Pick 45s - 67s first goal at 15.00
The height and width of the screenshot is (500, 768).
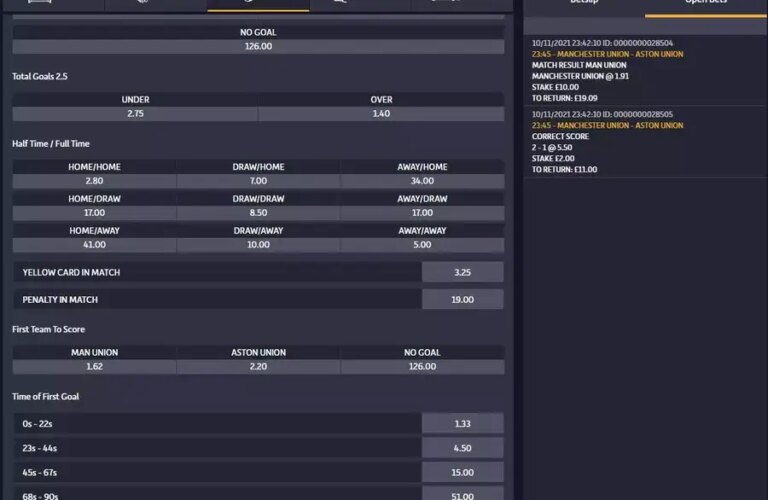[462, 473]
